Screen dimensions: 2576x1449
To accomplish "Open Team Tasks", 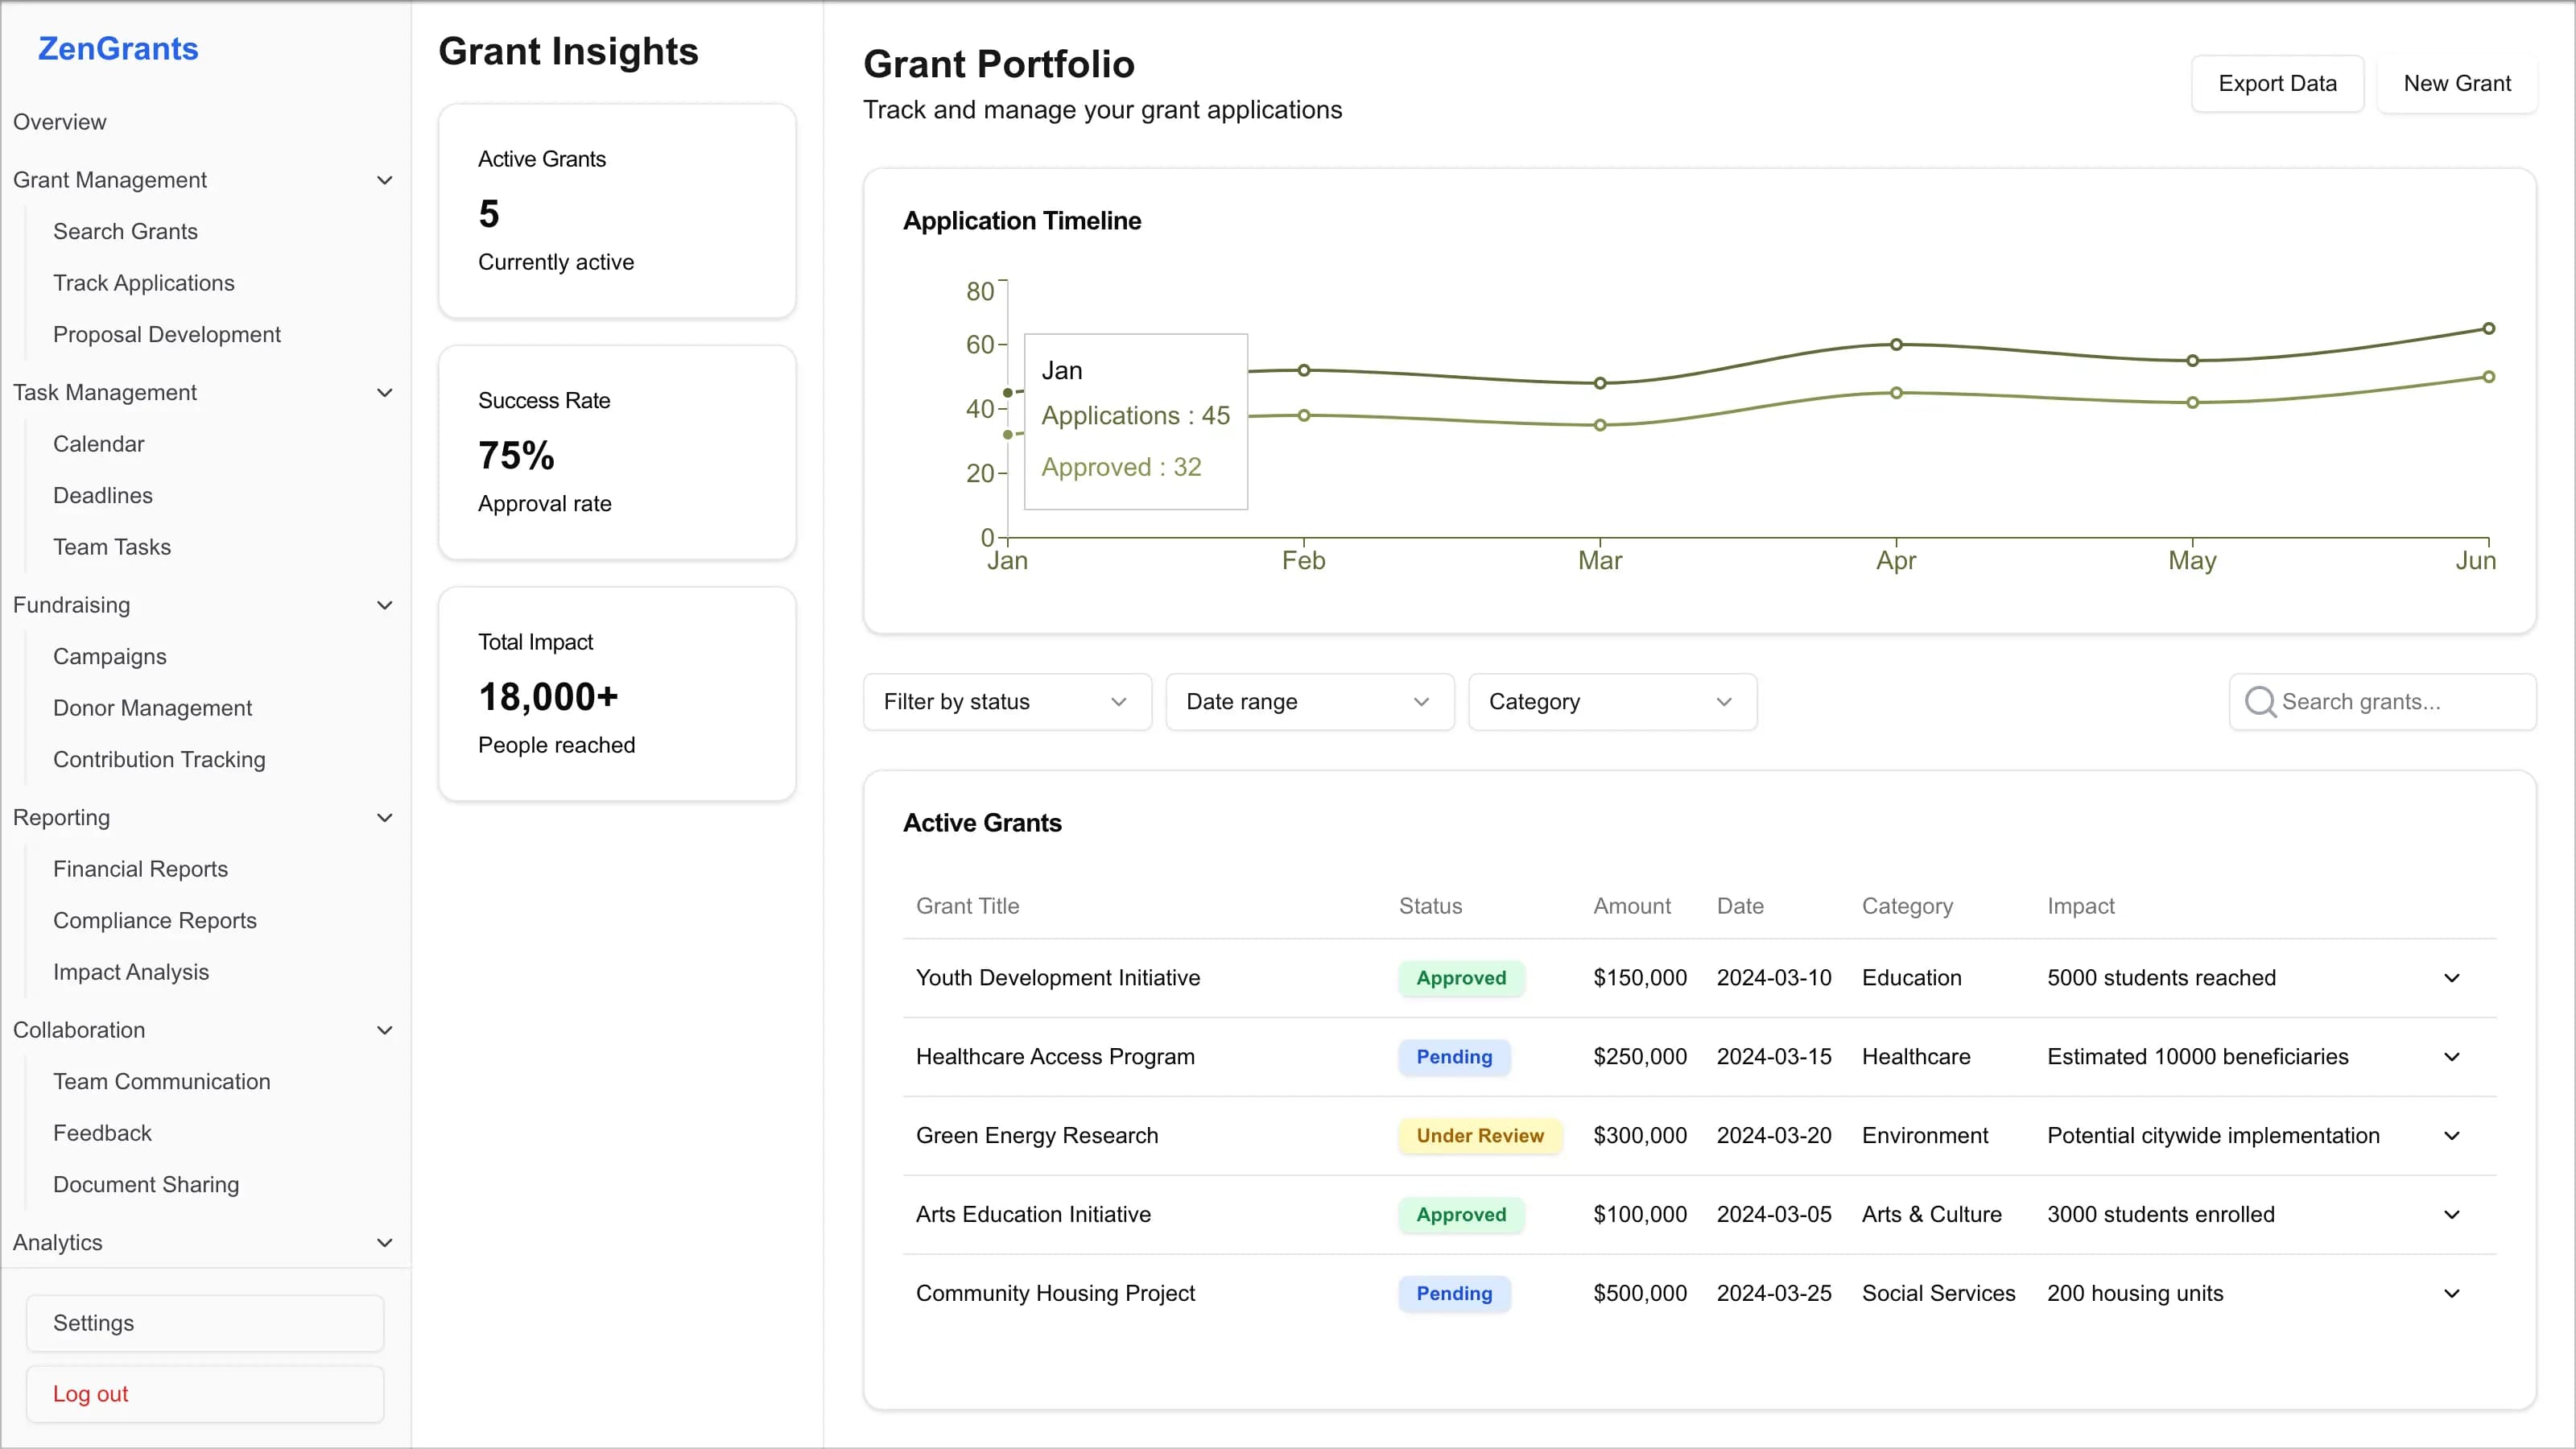I will [112, 547].
